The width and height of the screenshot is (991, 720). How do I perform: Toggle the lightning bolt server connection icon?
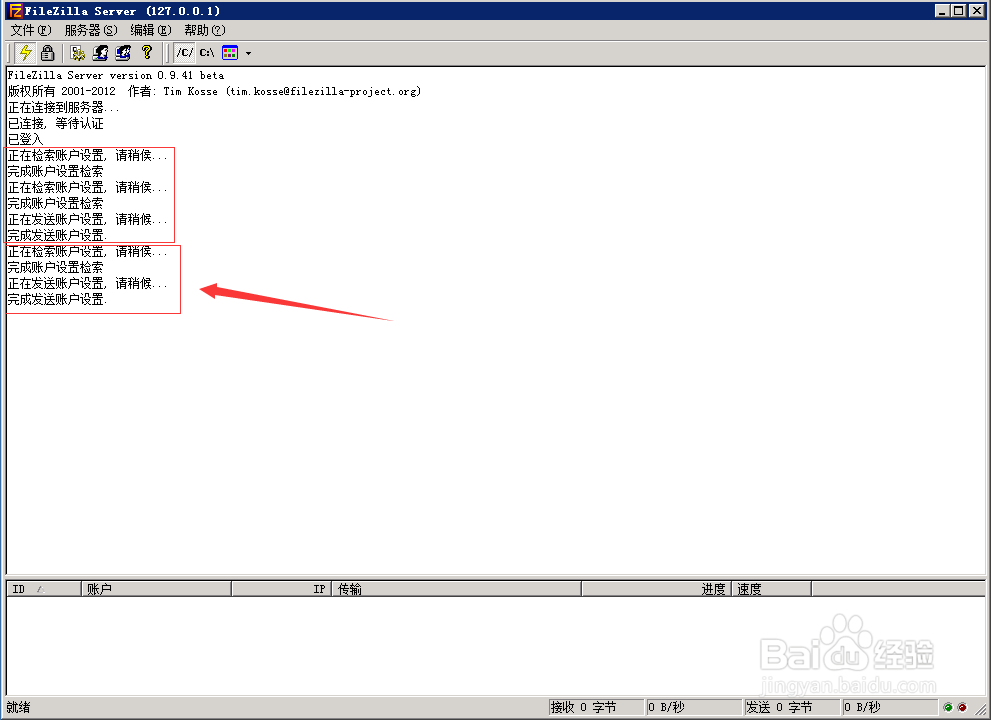(26, 52)
